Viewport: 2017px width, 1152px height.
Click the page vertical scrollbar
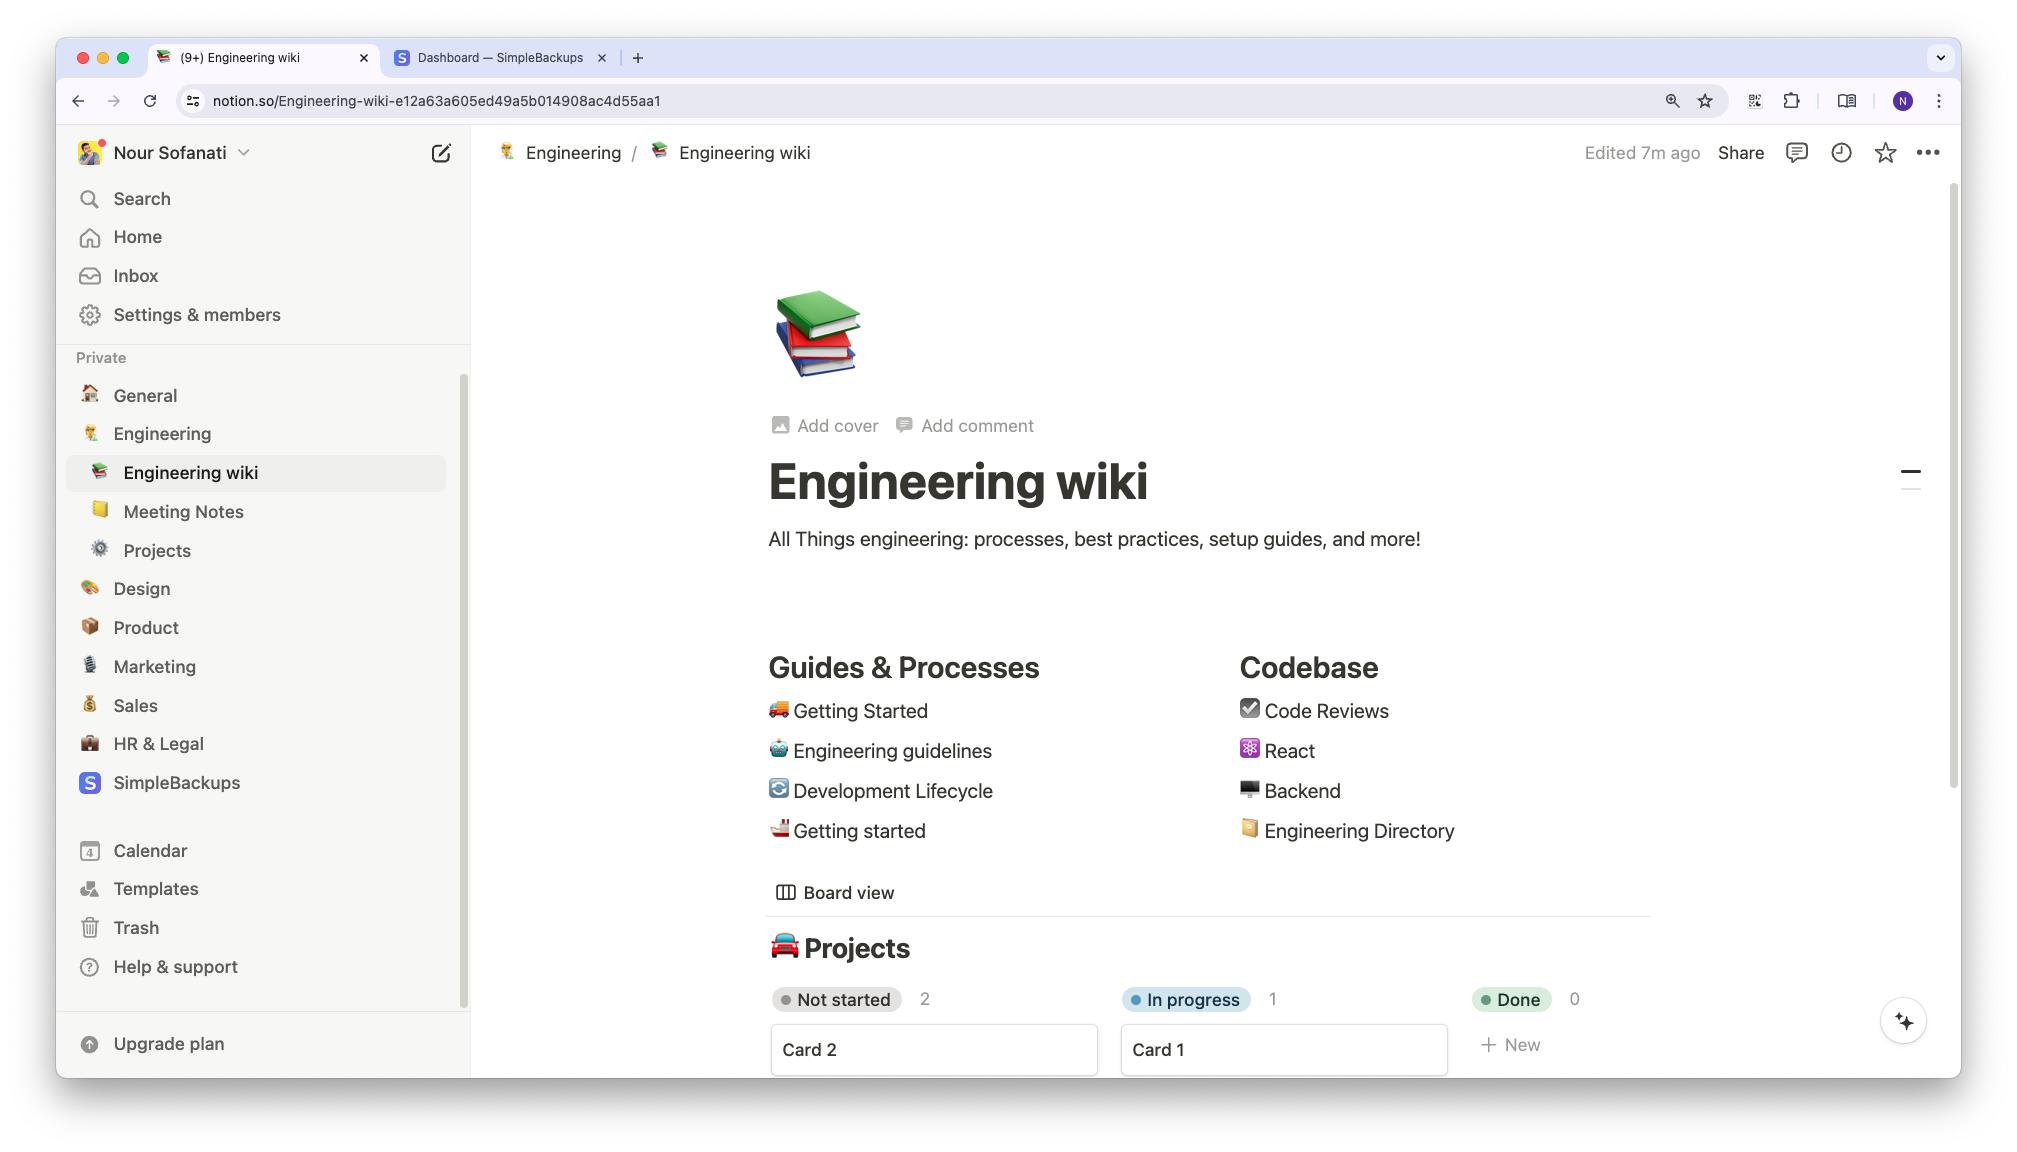[x=1954, y=485]
